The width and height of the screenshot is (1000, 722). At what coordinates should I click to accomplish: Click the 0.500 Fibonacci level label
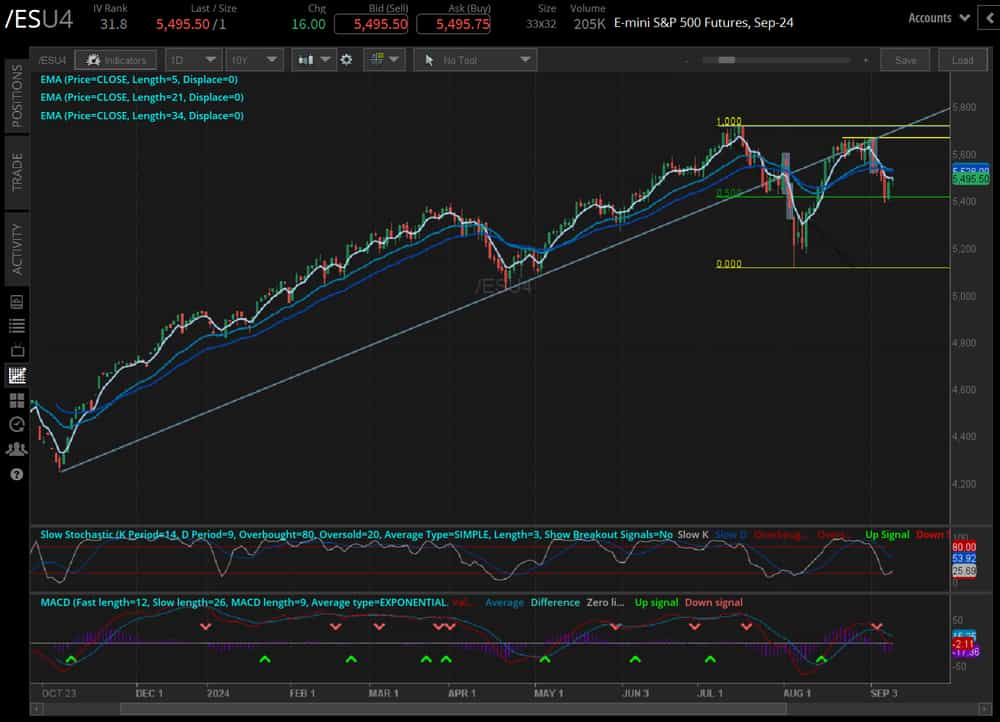pyautogui.click(x=729, y=193)
